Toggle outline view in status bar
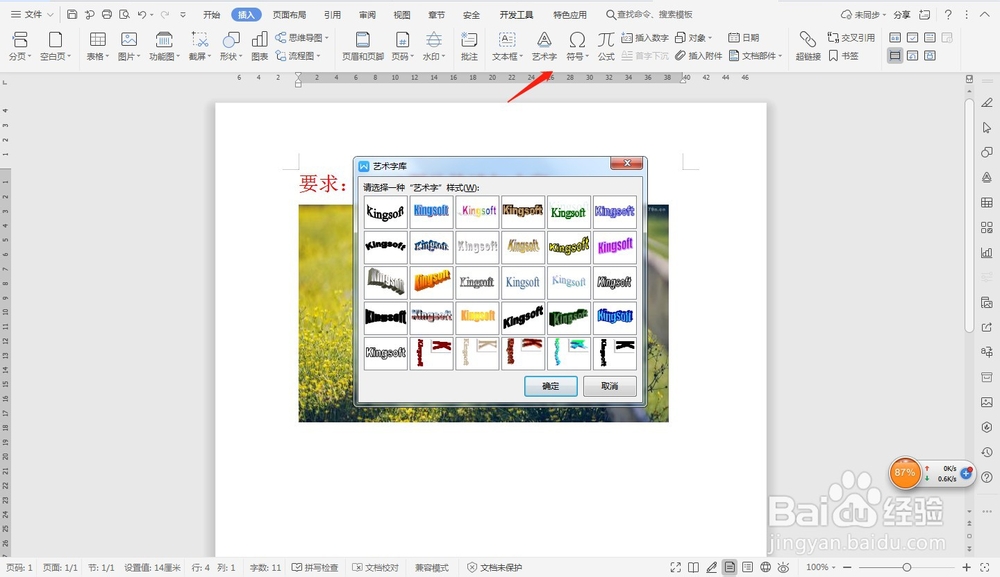The height and width of the screenshot is (577, 1000). tap(747, 567)
